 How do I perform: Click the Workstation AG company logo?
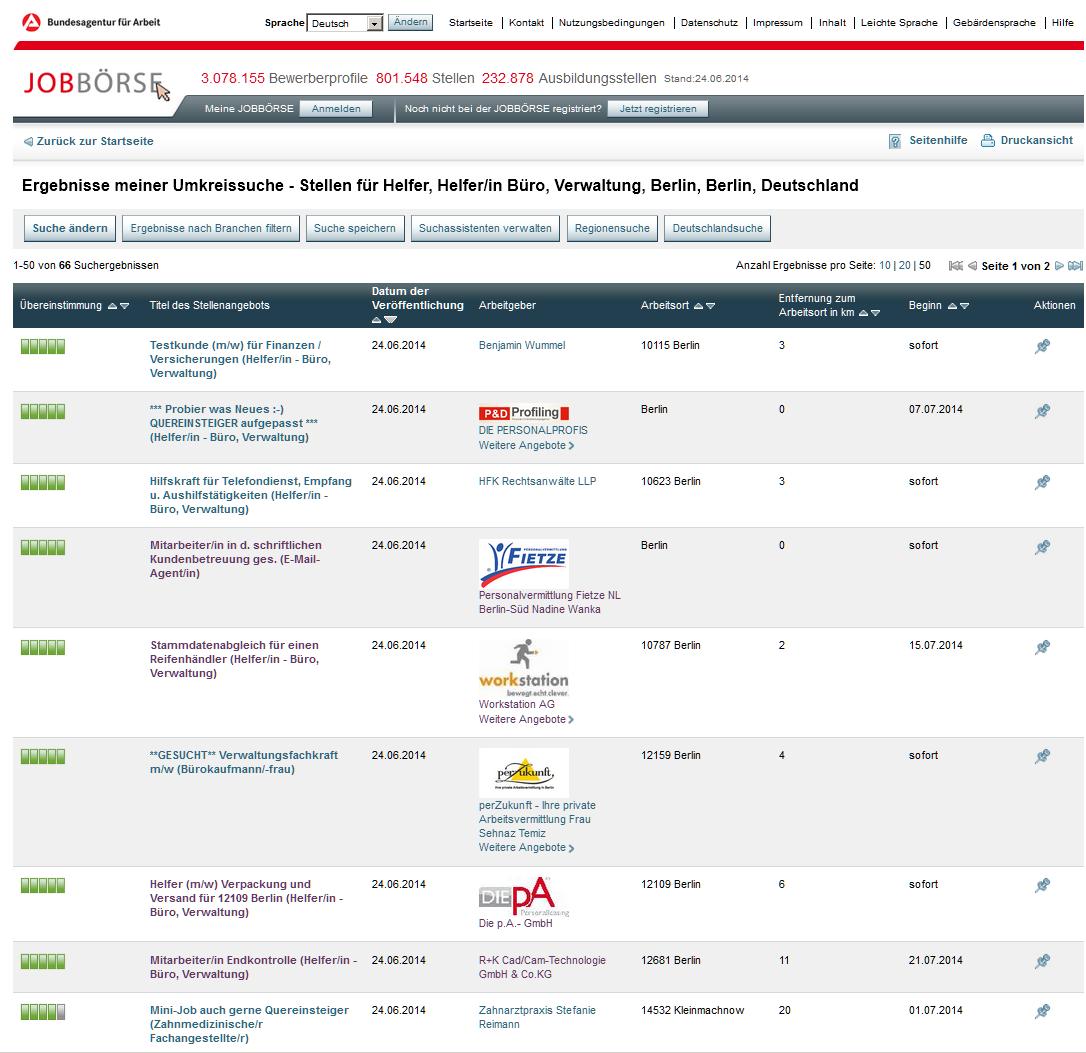[523, 668]
